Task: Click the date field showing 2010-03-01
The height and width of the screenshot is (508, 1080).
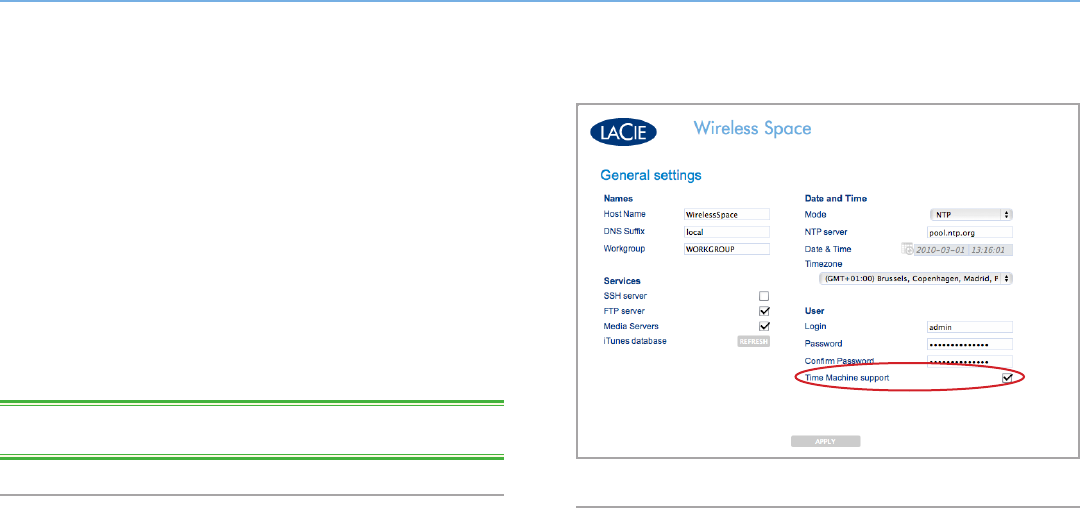Action: [941, 250]
